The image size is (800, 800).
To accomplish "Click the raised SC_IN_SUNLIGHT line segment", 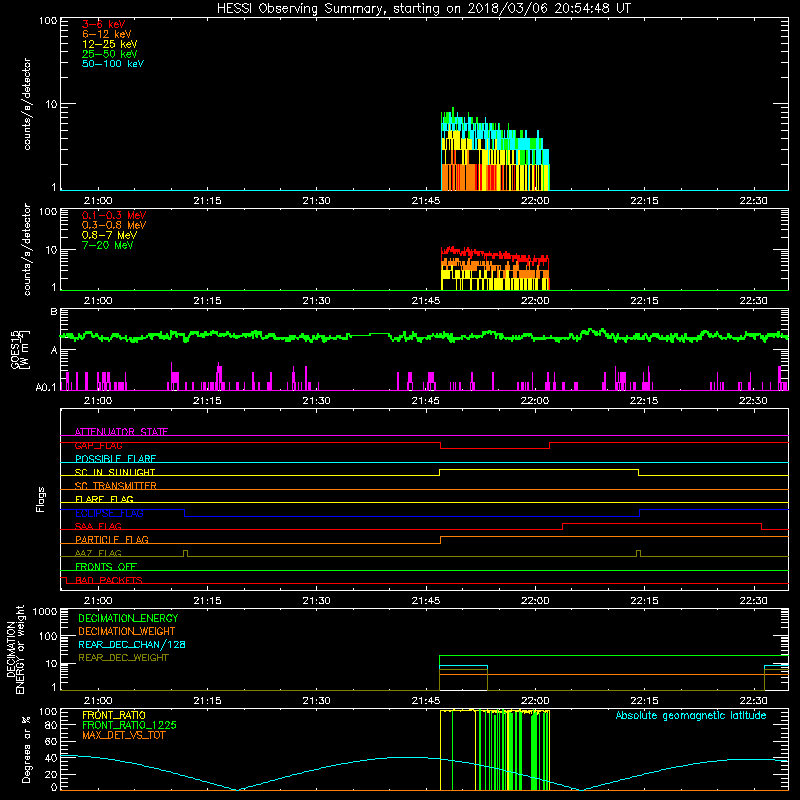I will (539, 469).
